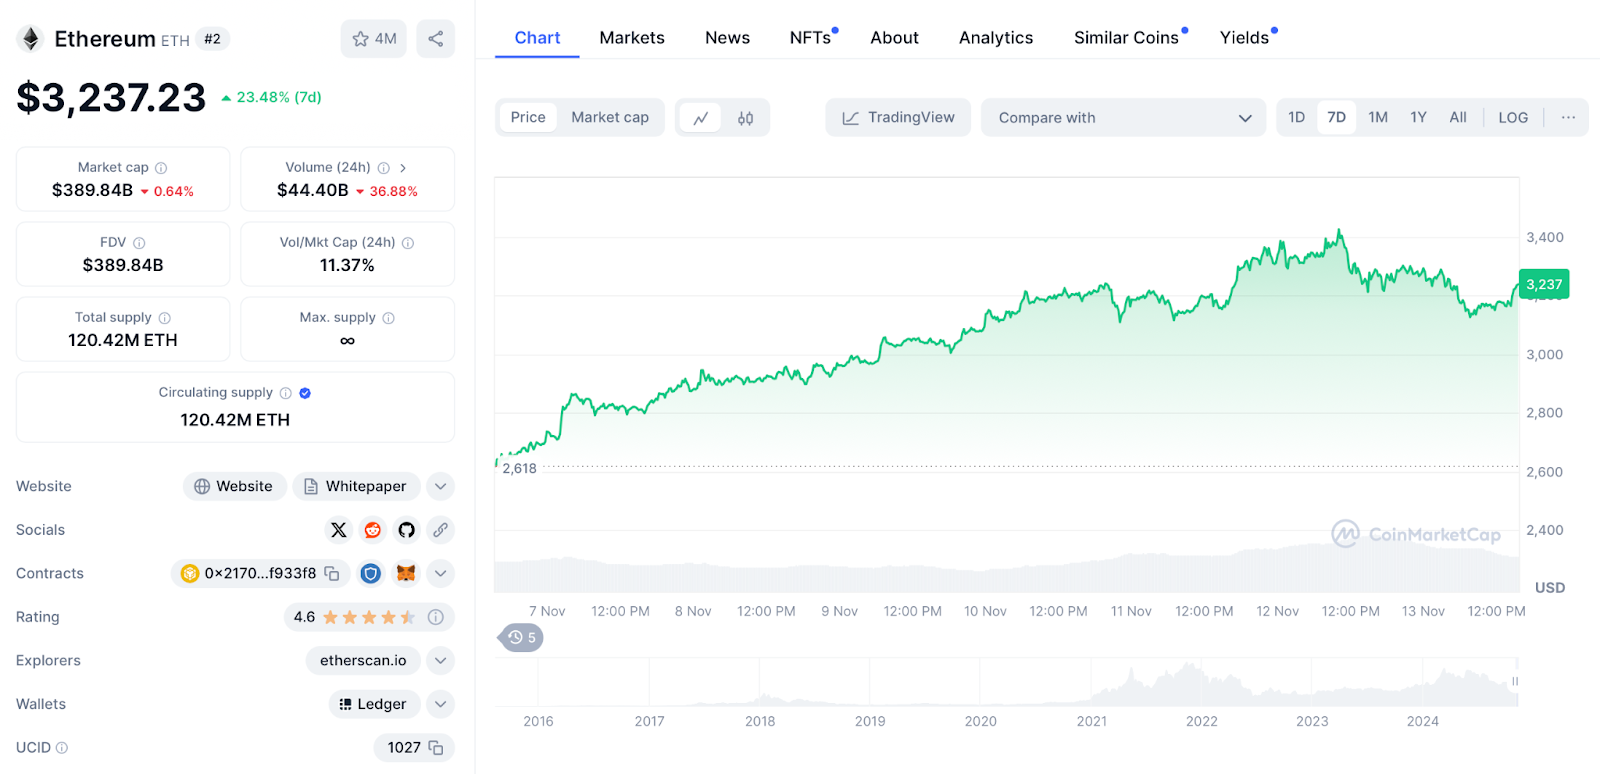The width and height of the screenshot is (1600, 774).
Task: Open the News tab
Action: (x=727, y=38)
